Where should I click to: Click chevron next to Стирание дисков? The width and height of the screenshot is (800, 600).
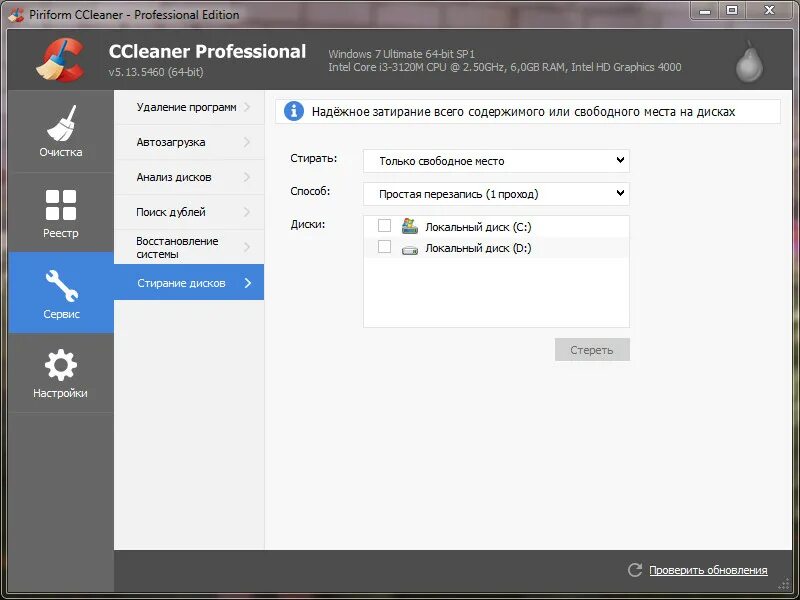[x=248, y=283]
